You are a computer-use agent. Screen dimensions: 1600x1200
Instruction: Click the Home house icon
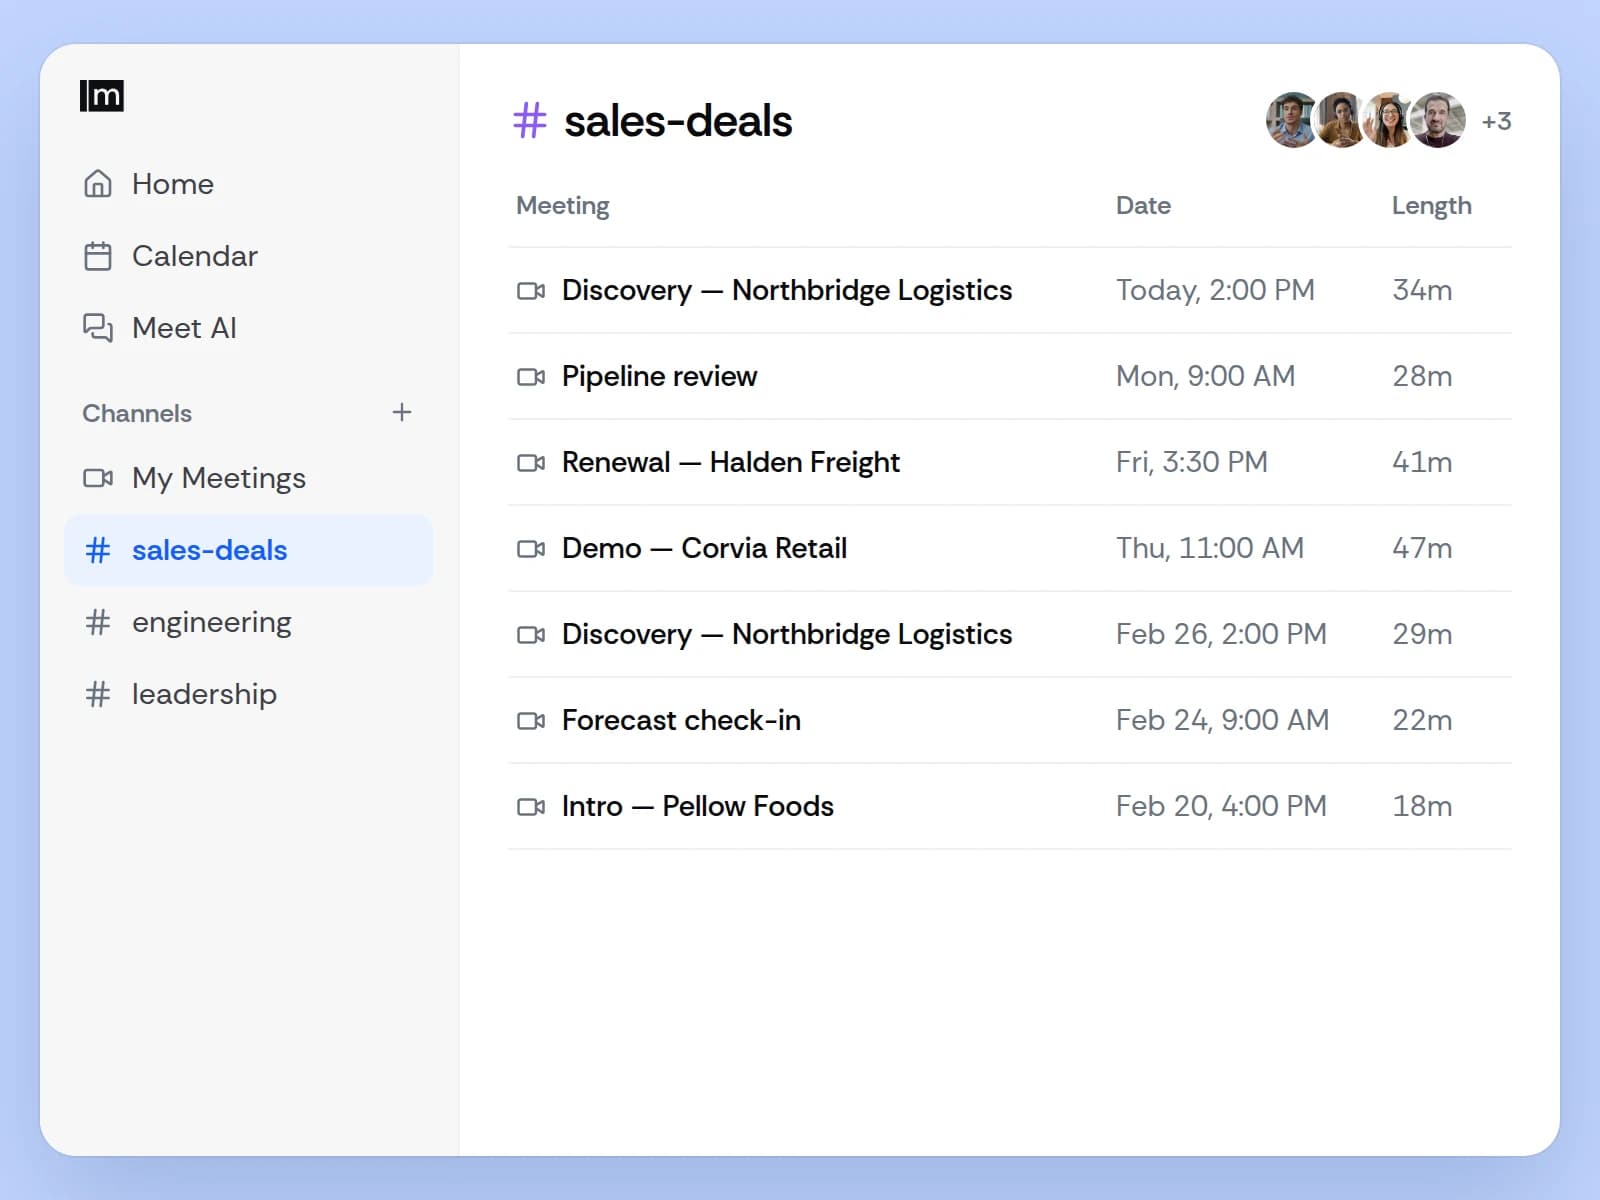click(x=98, y=184)
